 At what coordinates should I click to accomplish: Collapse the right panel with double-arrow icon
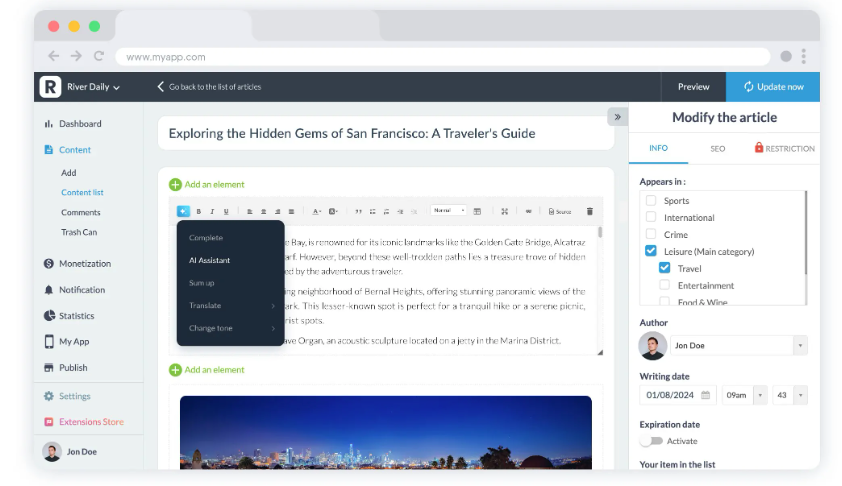(617, 117)
